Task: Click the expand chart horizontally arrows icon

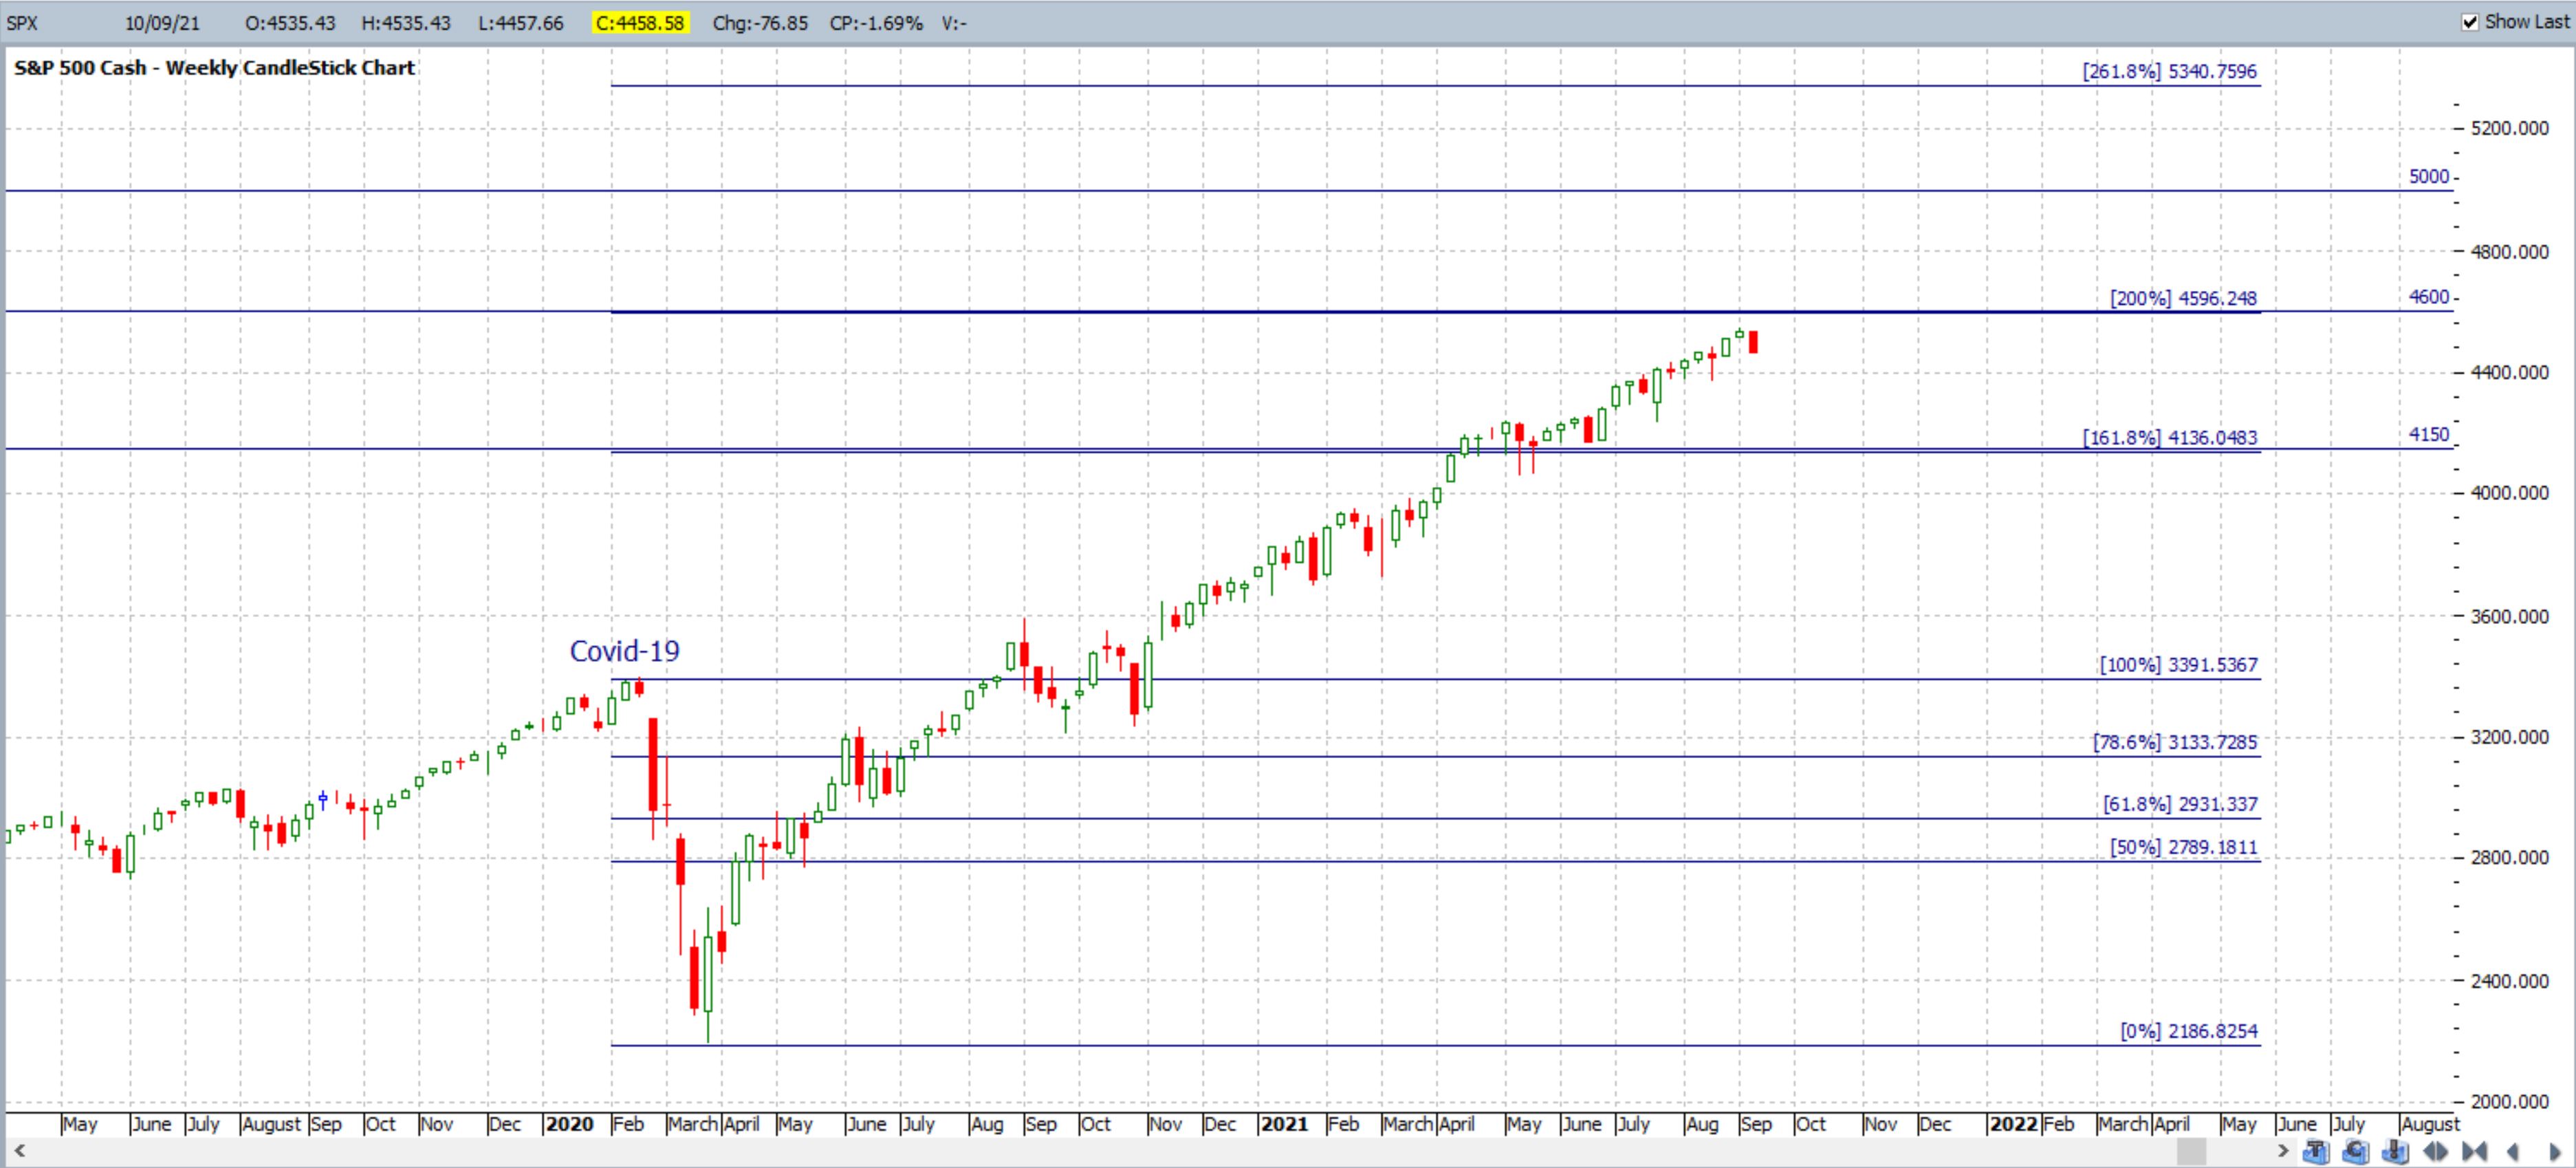Action: (x=2435, y=1152)
